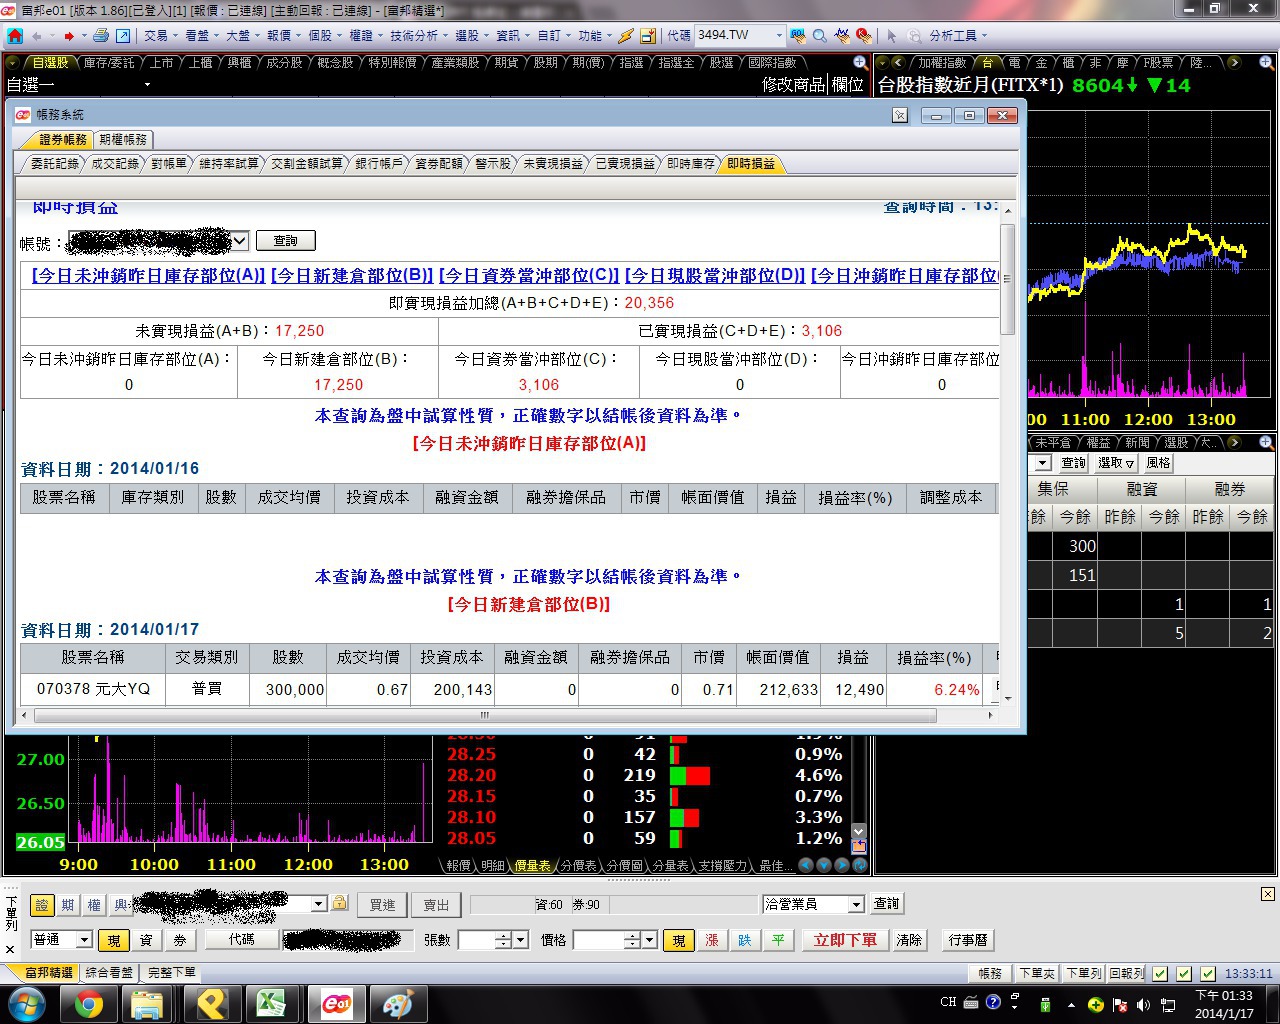Click the padlock icon next to the order account
1280x1024 pixels.
tap(340, 903)
